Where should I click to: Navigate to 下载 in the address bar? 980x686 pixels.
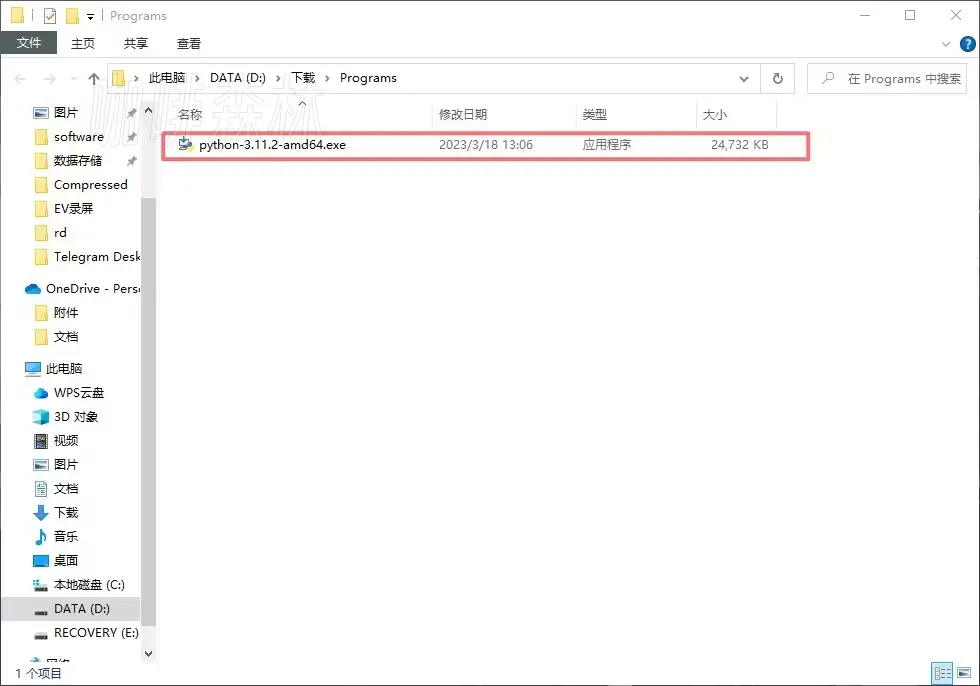click(x=303, y=78)
